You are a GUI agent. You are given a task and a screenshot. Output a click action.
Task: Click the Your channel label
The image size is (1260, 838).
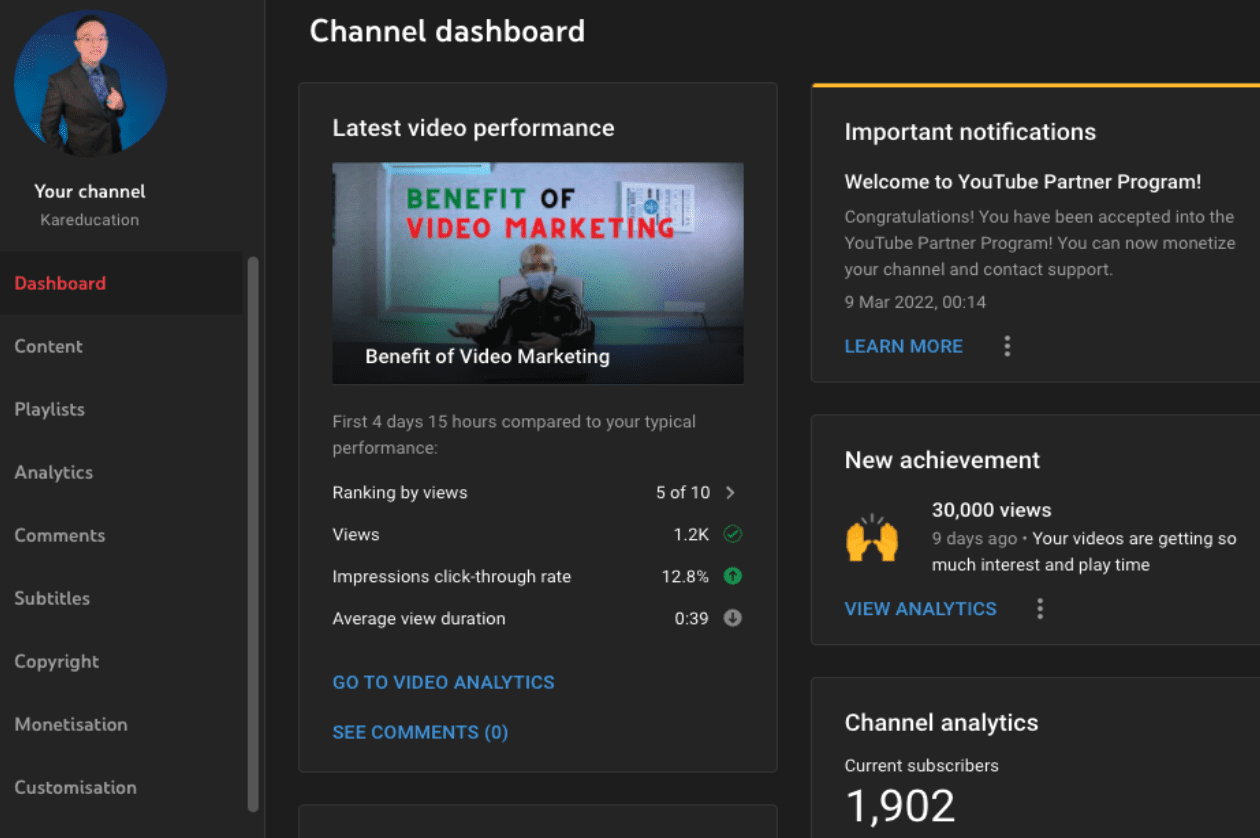[90, 191]
